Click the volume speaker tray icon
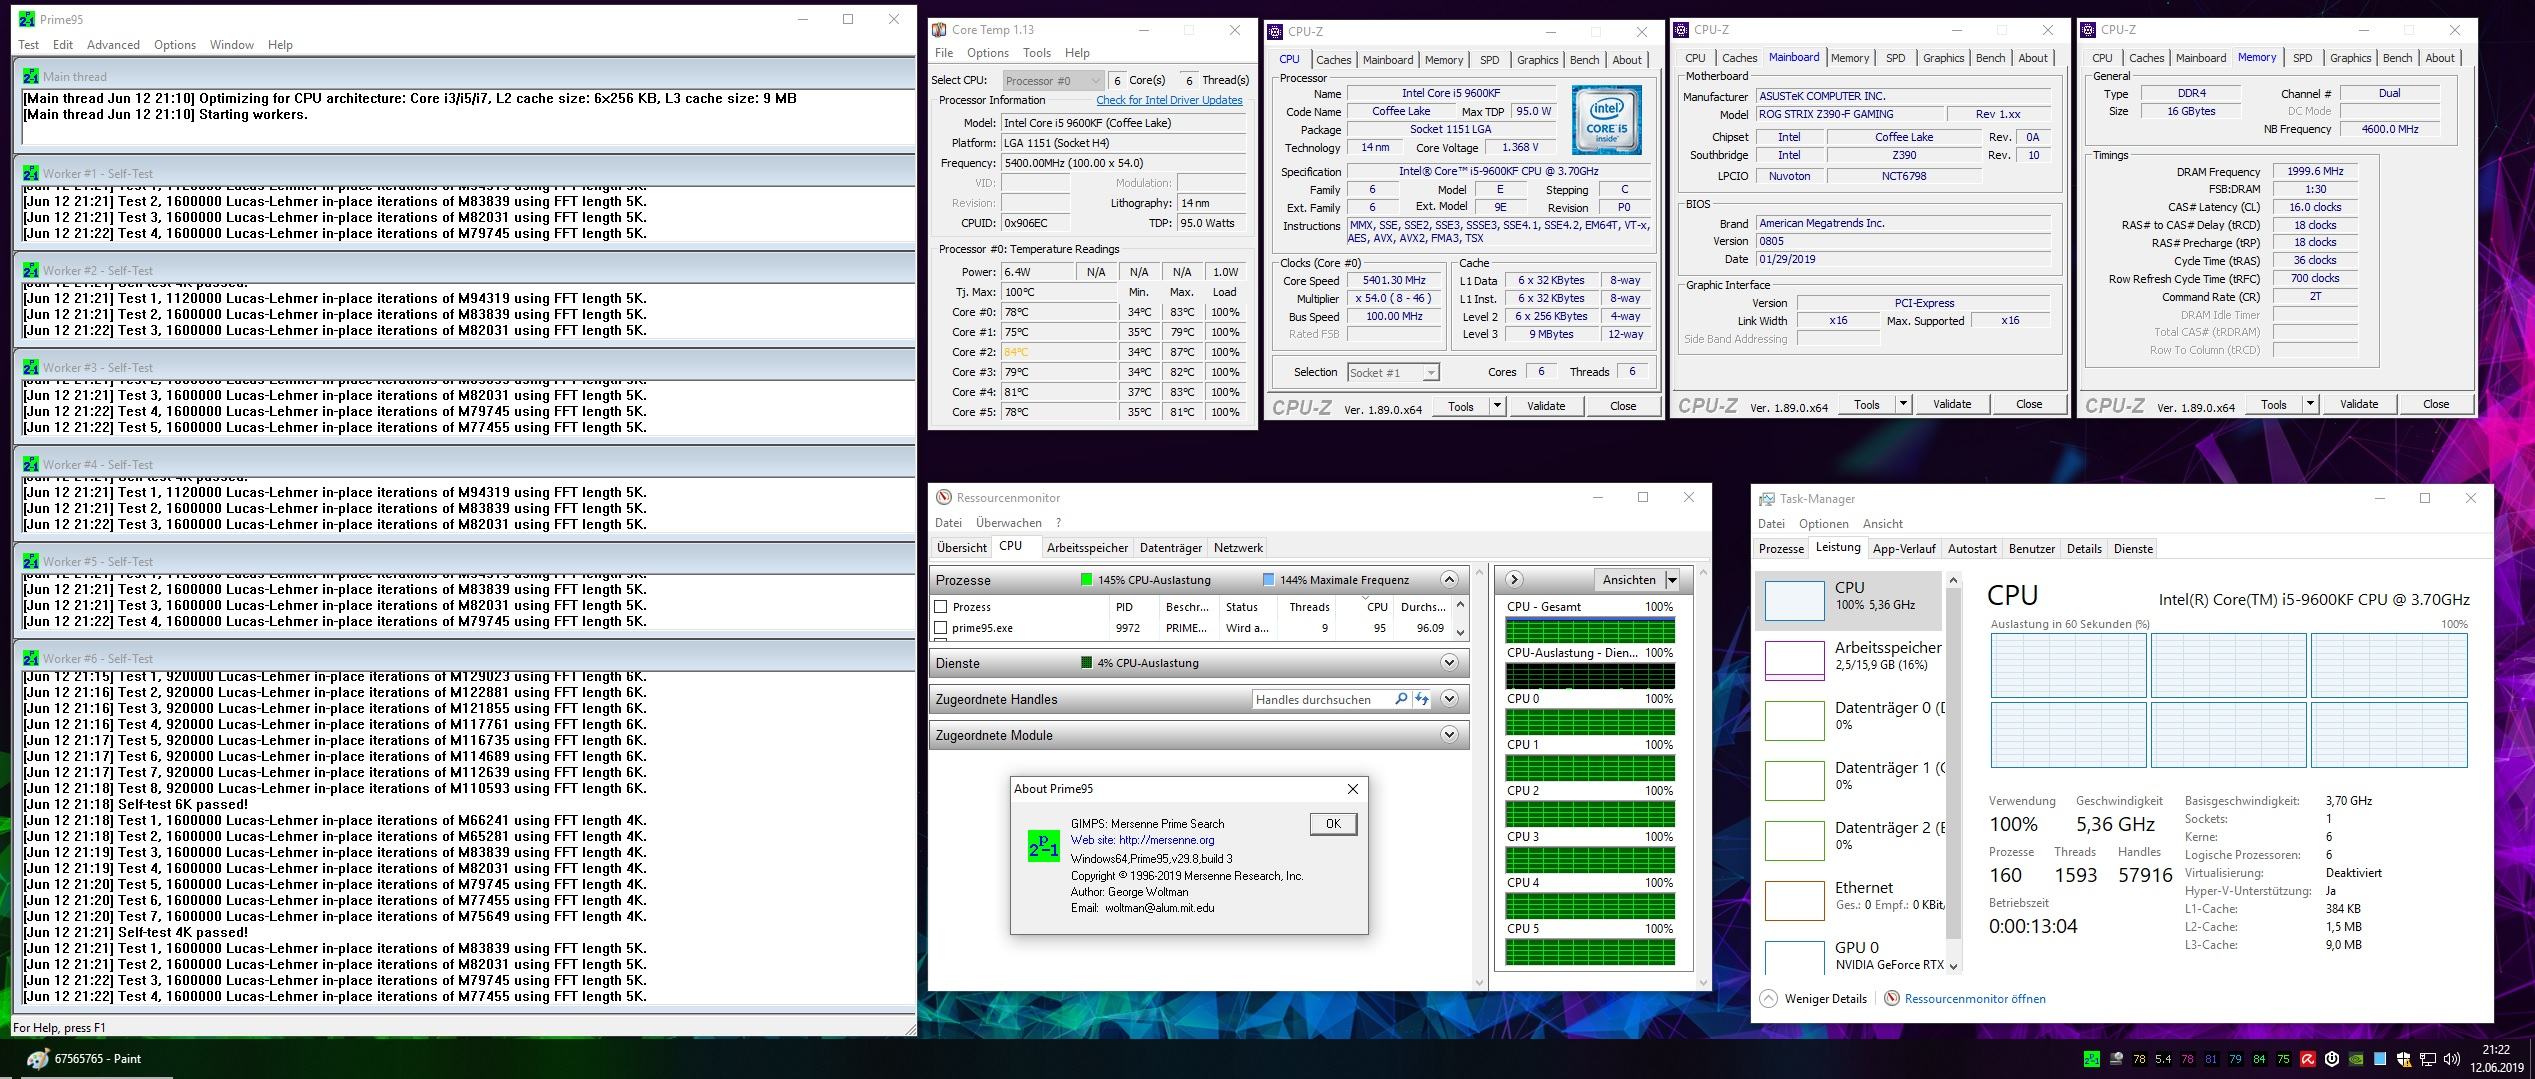2535x1079 pixels. pos(2452,1059)
